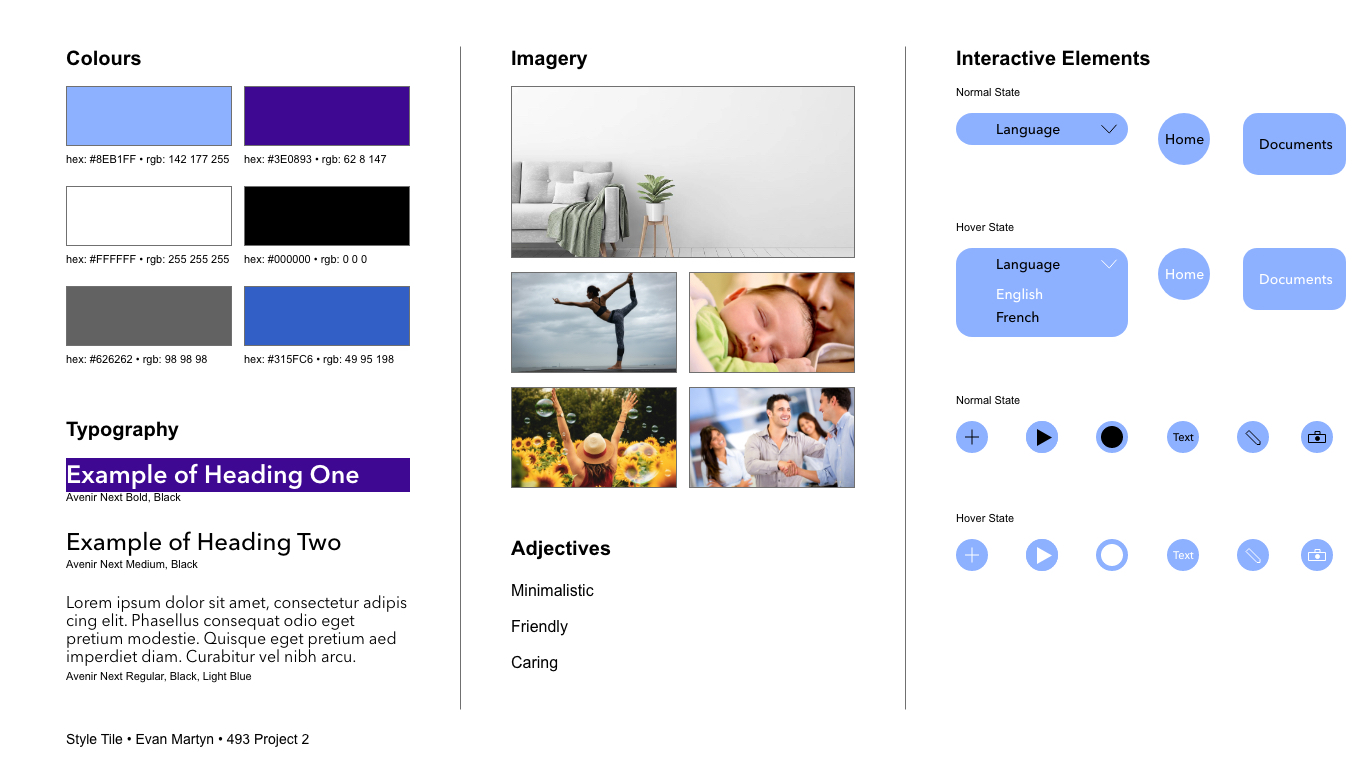Screen dimensions: 1366x768
Task: Click the black paperclip attachment icon
Action: point(1252,437)
